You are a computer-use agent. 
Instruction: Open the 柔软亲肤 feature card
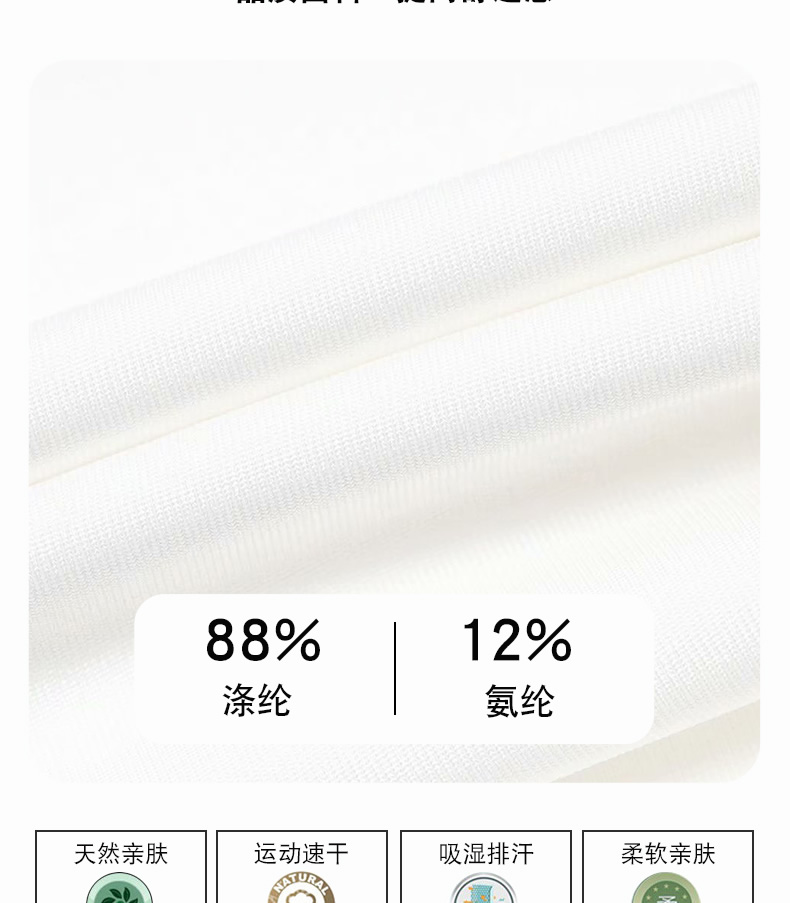(x=668, y=866)
